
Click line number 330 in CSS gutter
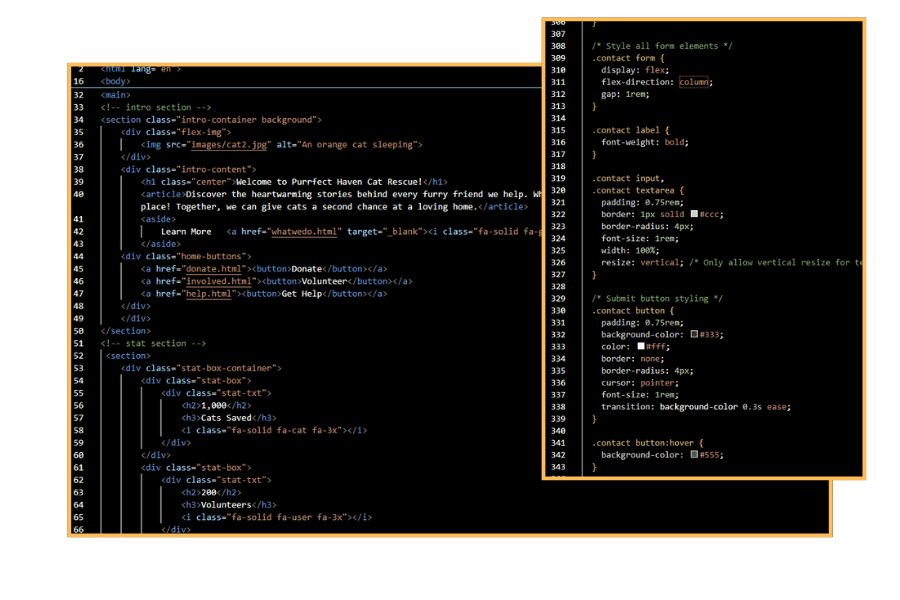pos(558,310)
